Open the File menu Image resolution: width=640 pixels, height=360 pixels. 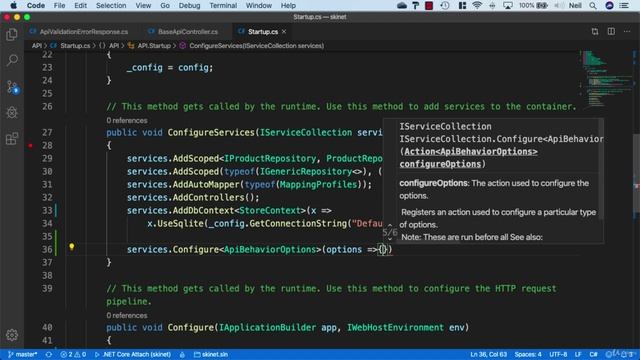tap(59, 5)
